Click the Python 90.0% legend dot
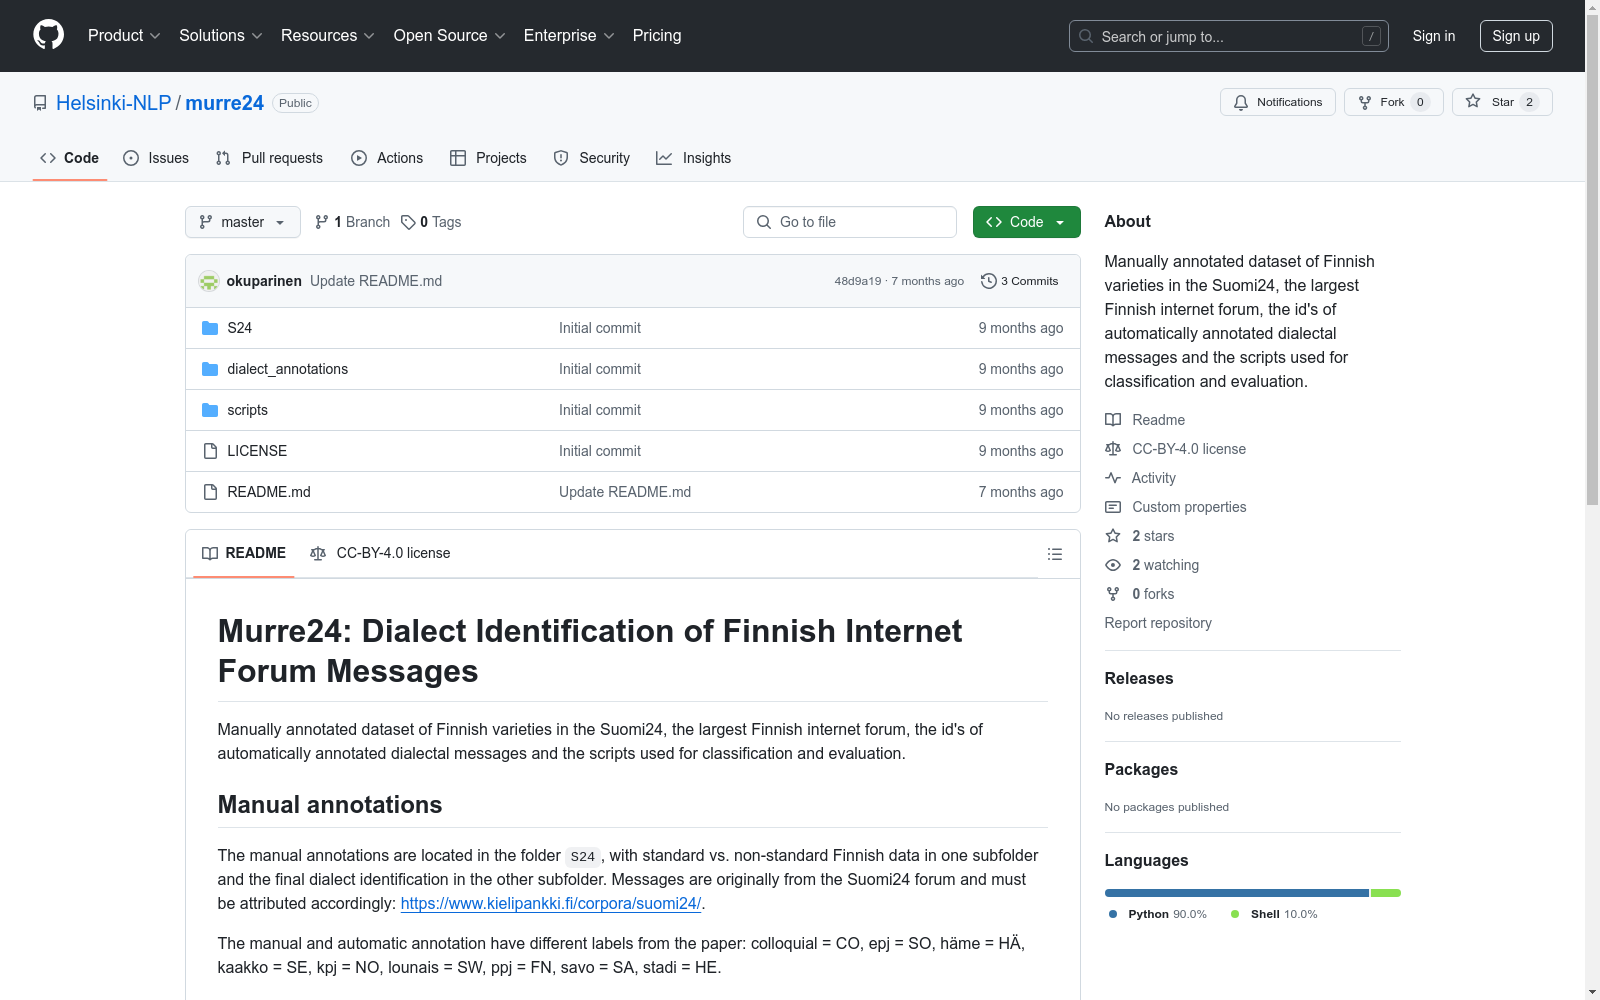 [1113, 914]
